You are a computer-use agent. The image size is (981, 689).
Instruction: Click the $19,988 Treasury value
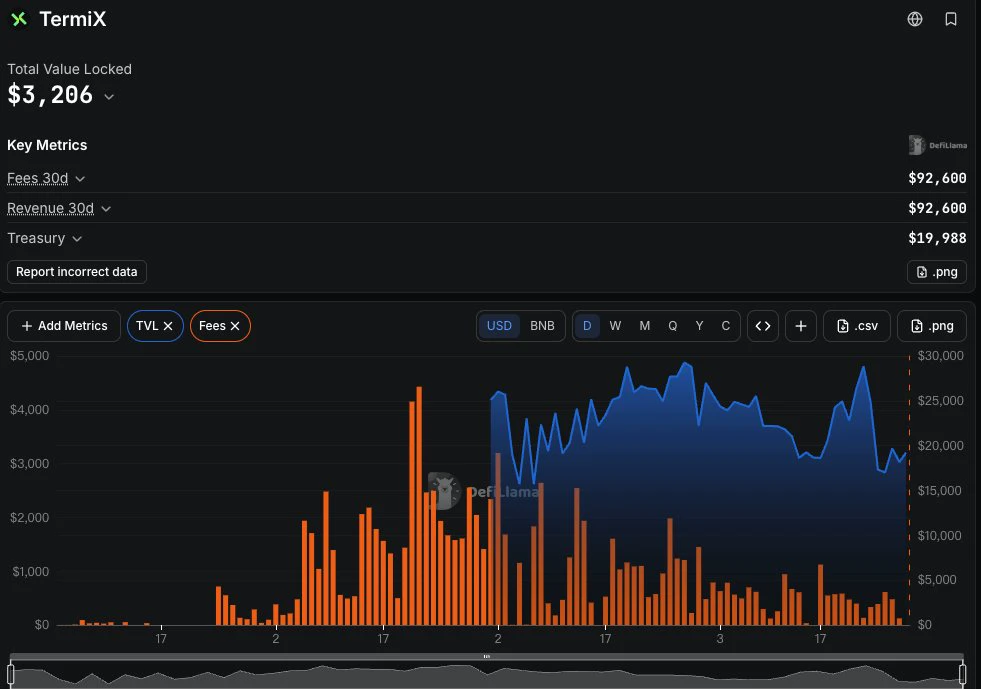click(x=937, y=238)
